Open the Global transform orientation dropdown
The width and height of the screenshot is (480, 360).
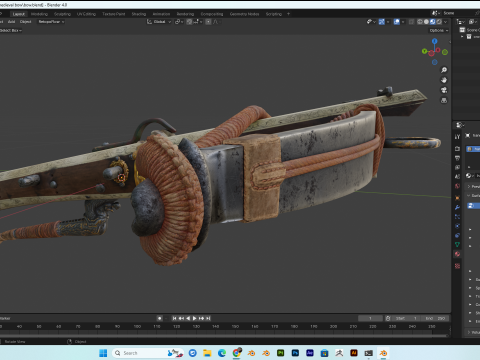[x=159, y=22]
